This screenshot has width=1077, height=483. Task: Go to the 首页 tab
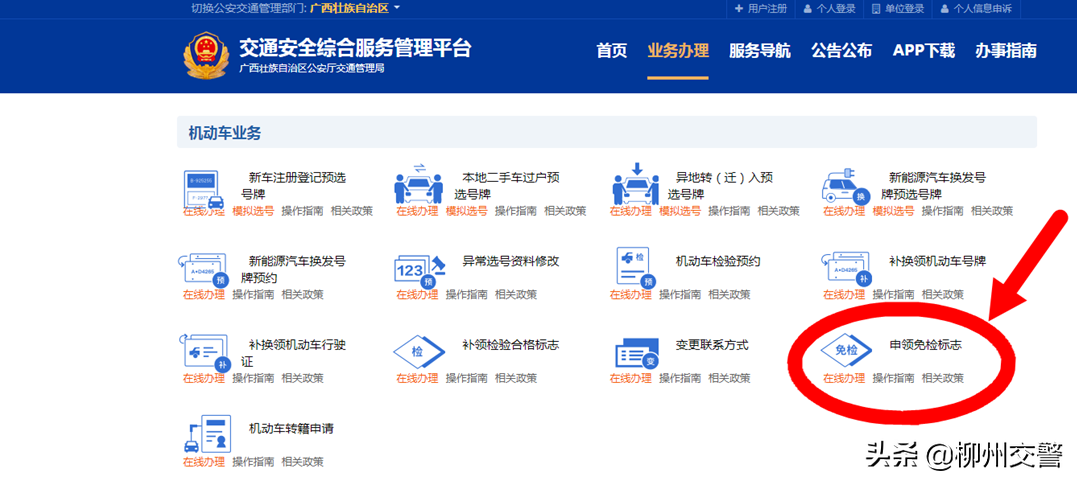(611, 51)
